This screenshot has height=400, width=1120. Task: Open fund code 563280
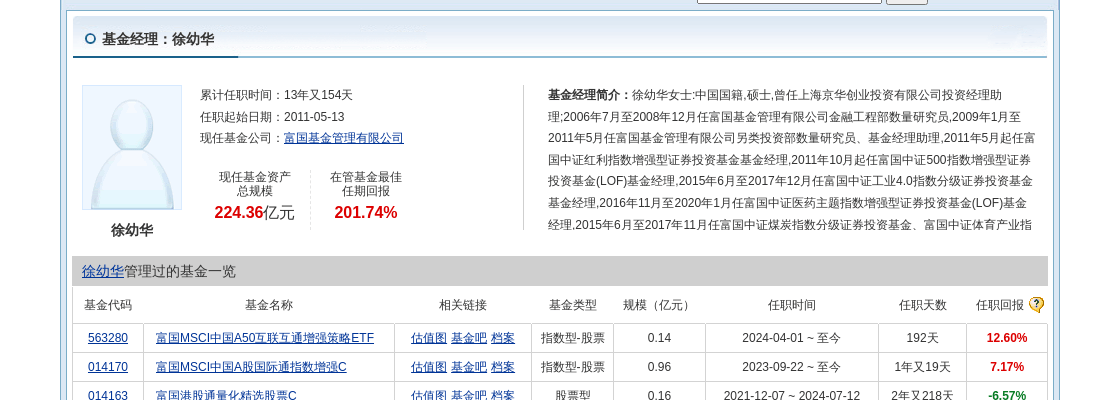click(x=108, y=339)
